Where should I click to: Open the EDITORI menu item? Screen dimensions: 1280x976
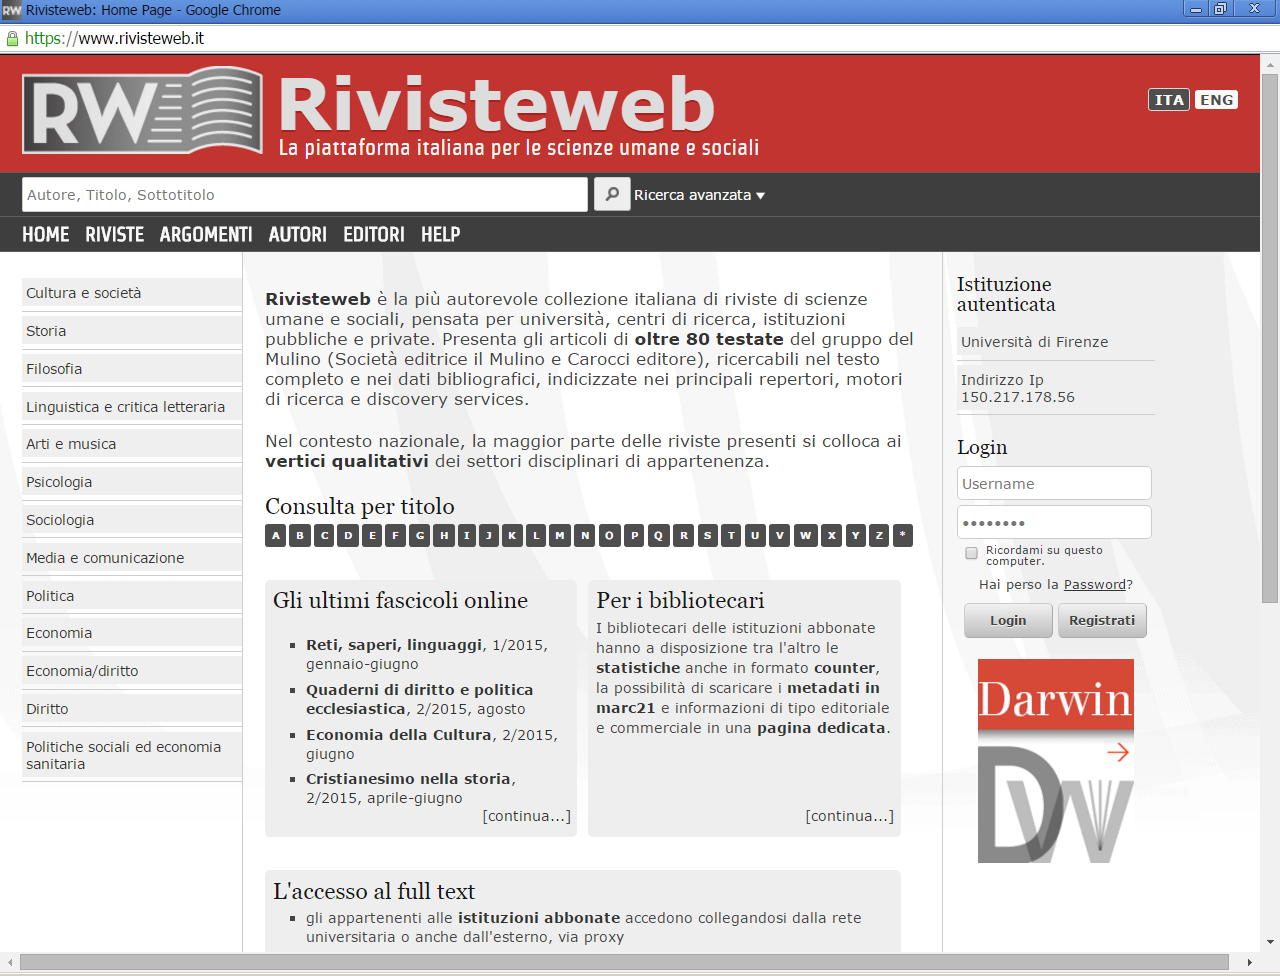click(x=374, y=234)
